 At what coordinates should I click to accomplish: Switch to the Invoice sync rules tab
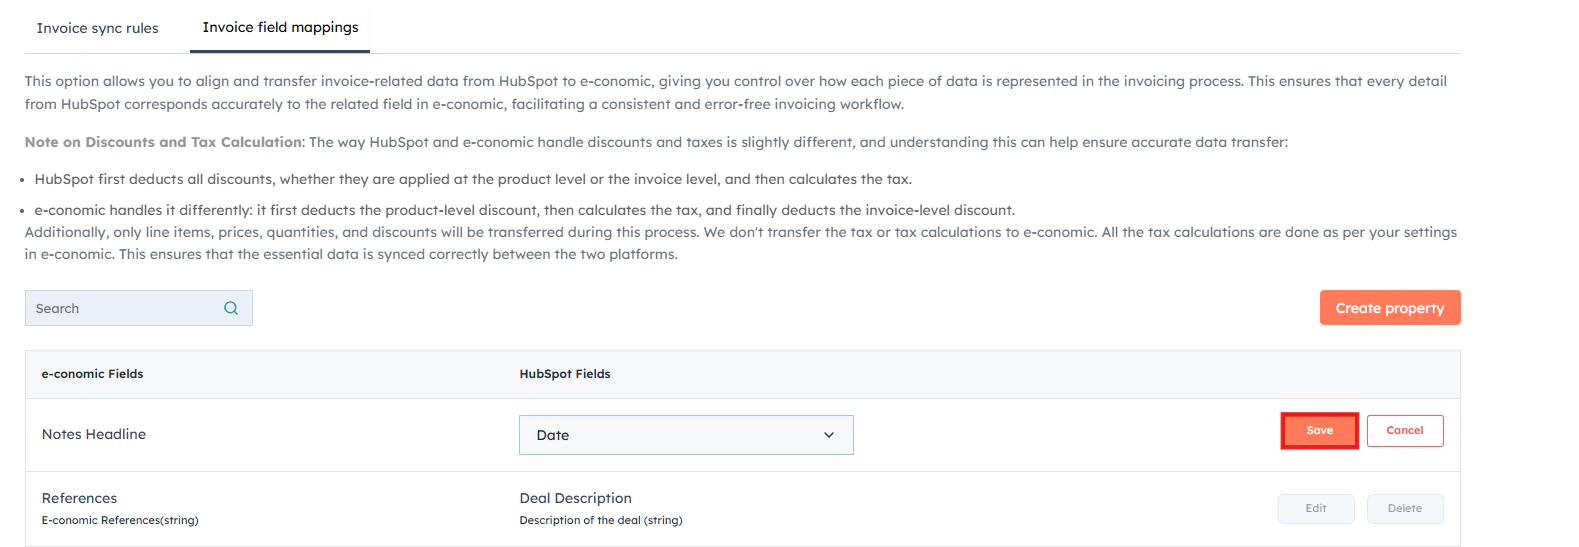97,28
